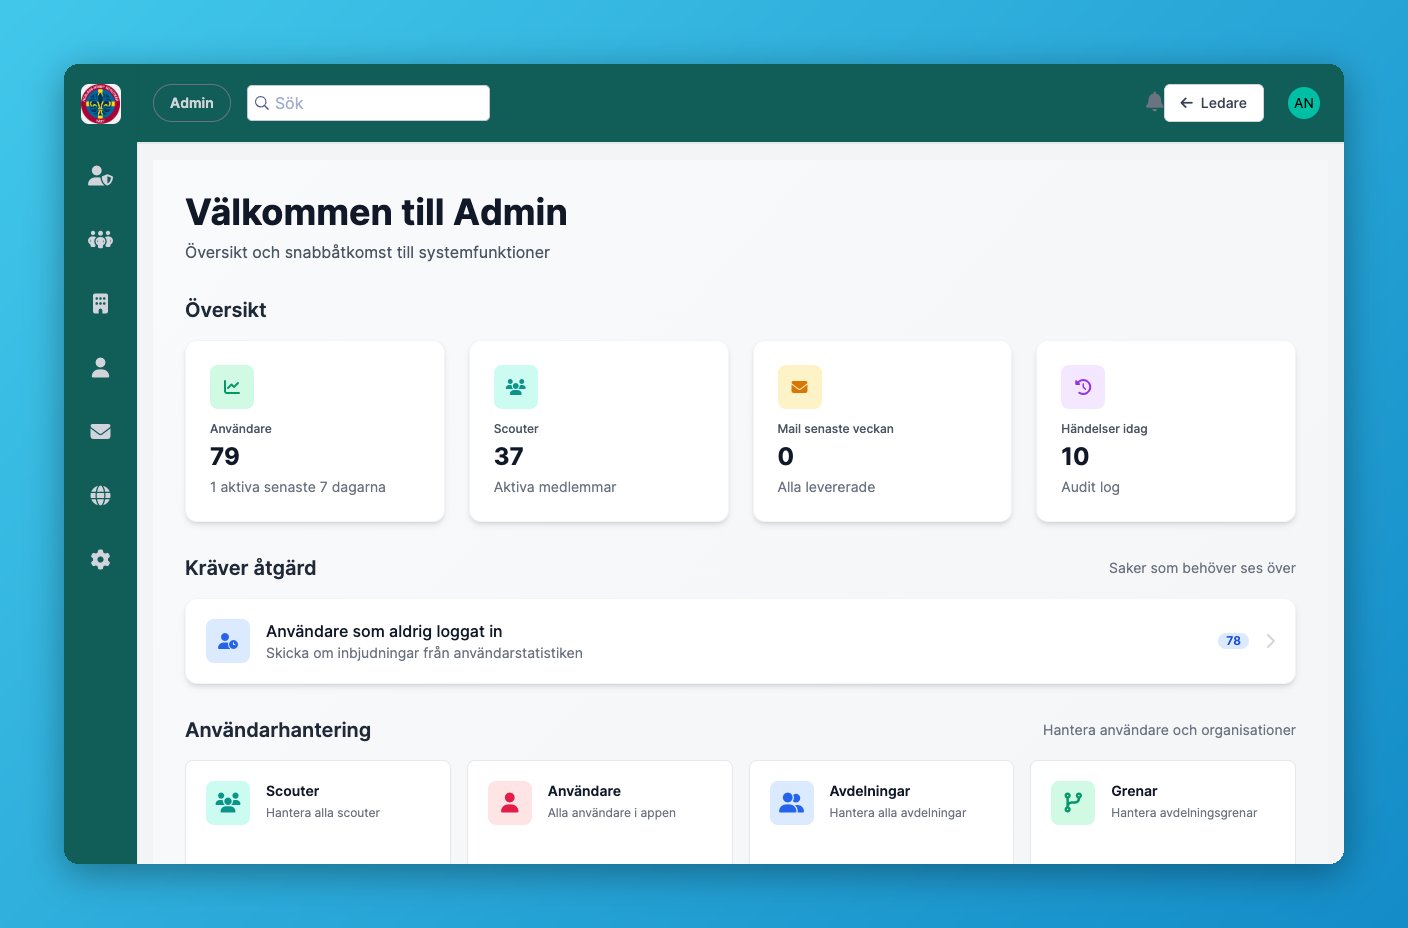
Task: Open the user shield sidebar icon
Action: (x=101, y=176)
